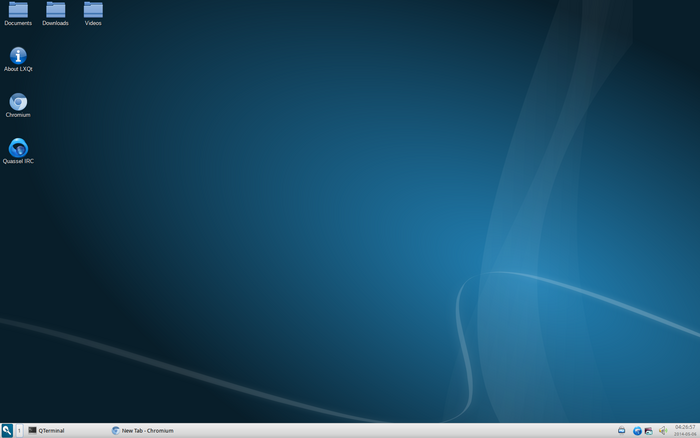Click the tray icon left of volume
This screenshot has height=438, width=700.
[649, 431]
